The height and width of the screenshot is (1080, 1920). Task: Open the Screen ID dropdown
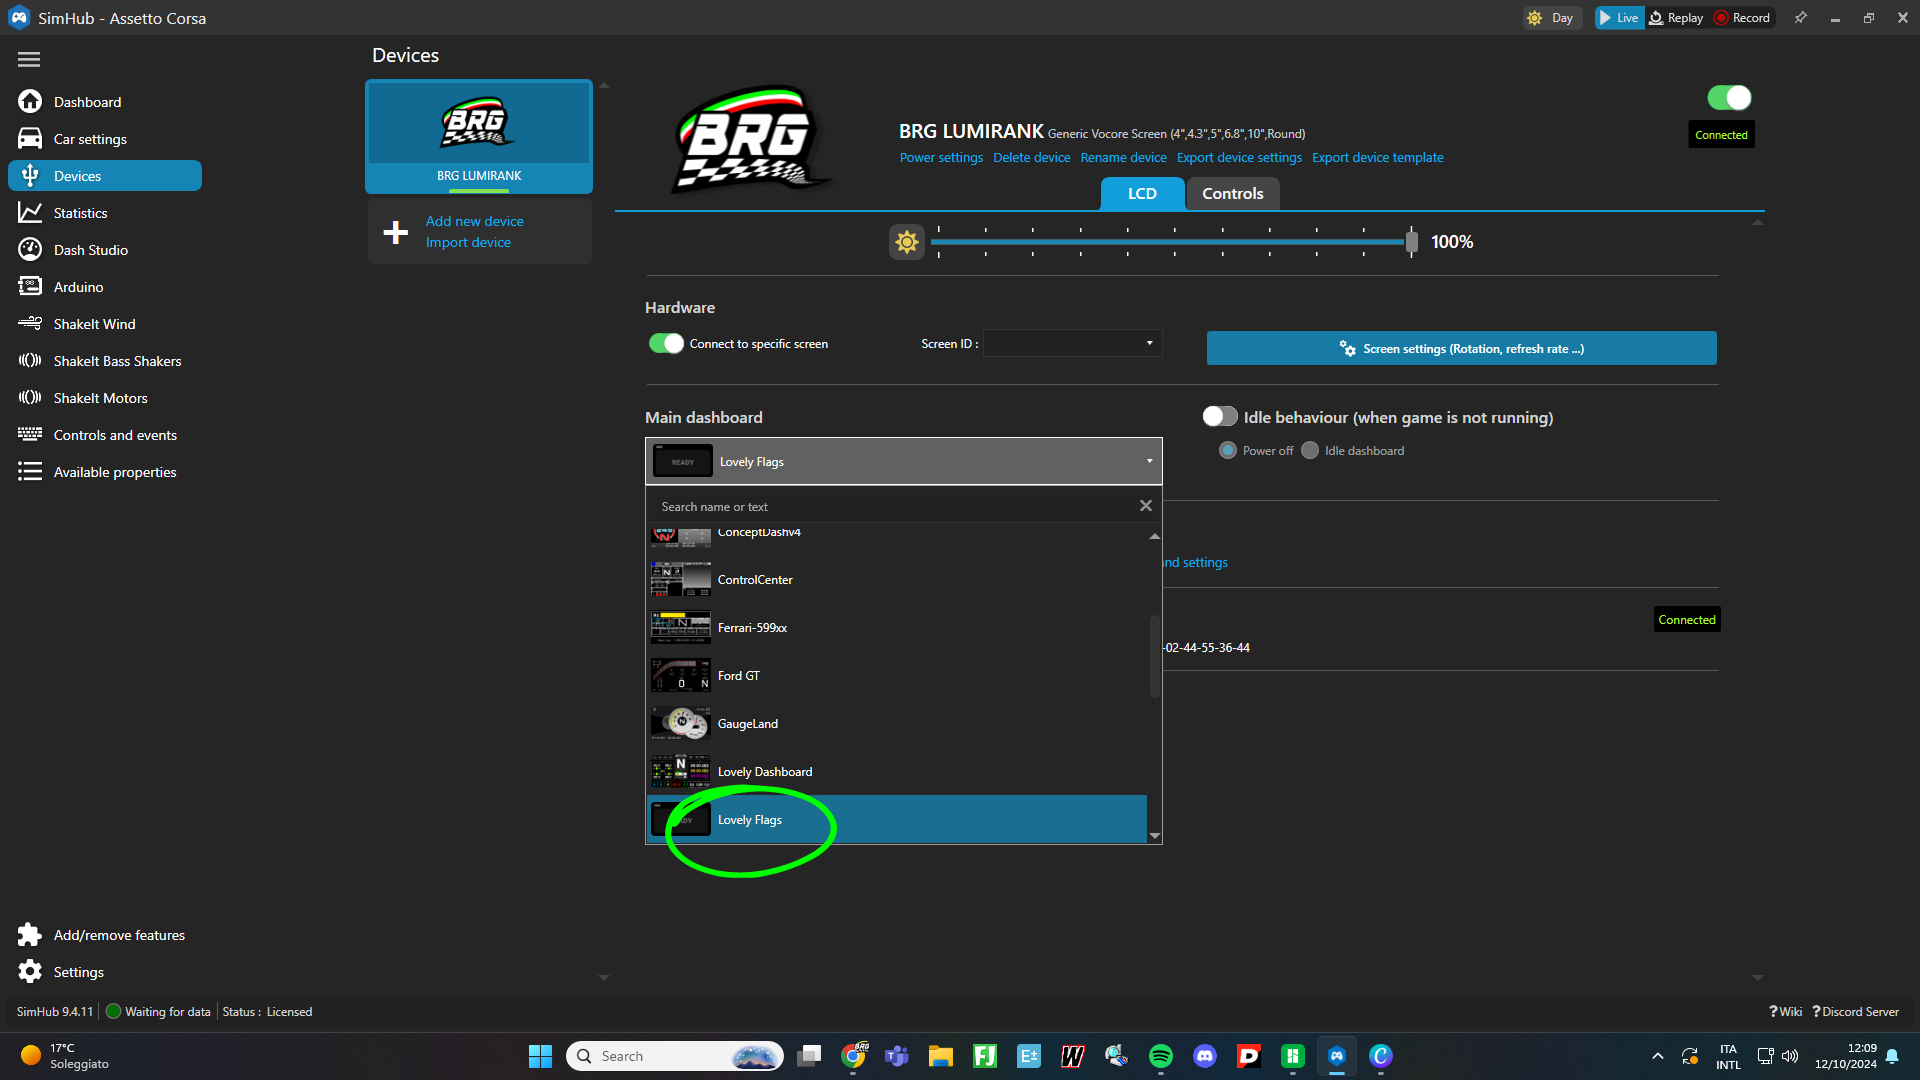[1073, 344]
